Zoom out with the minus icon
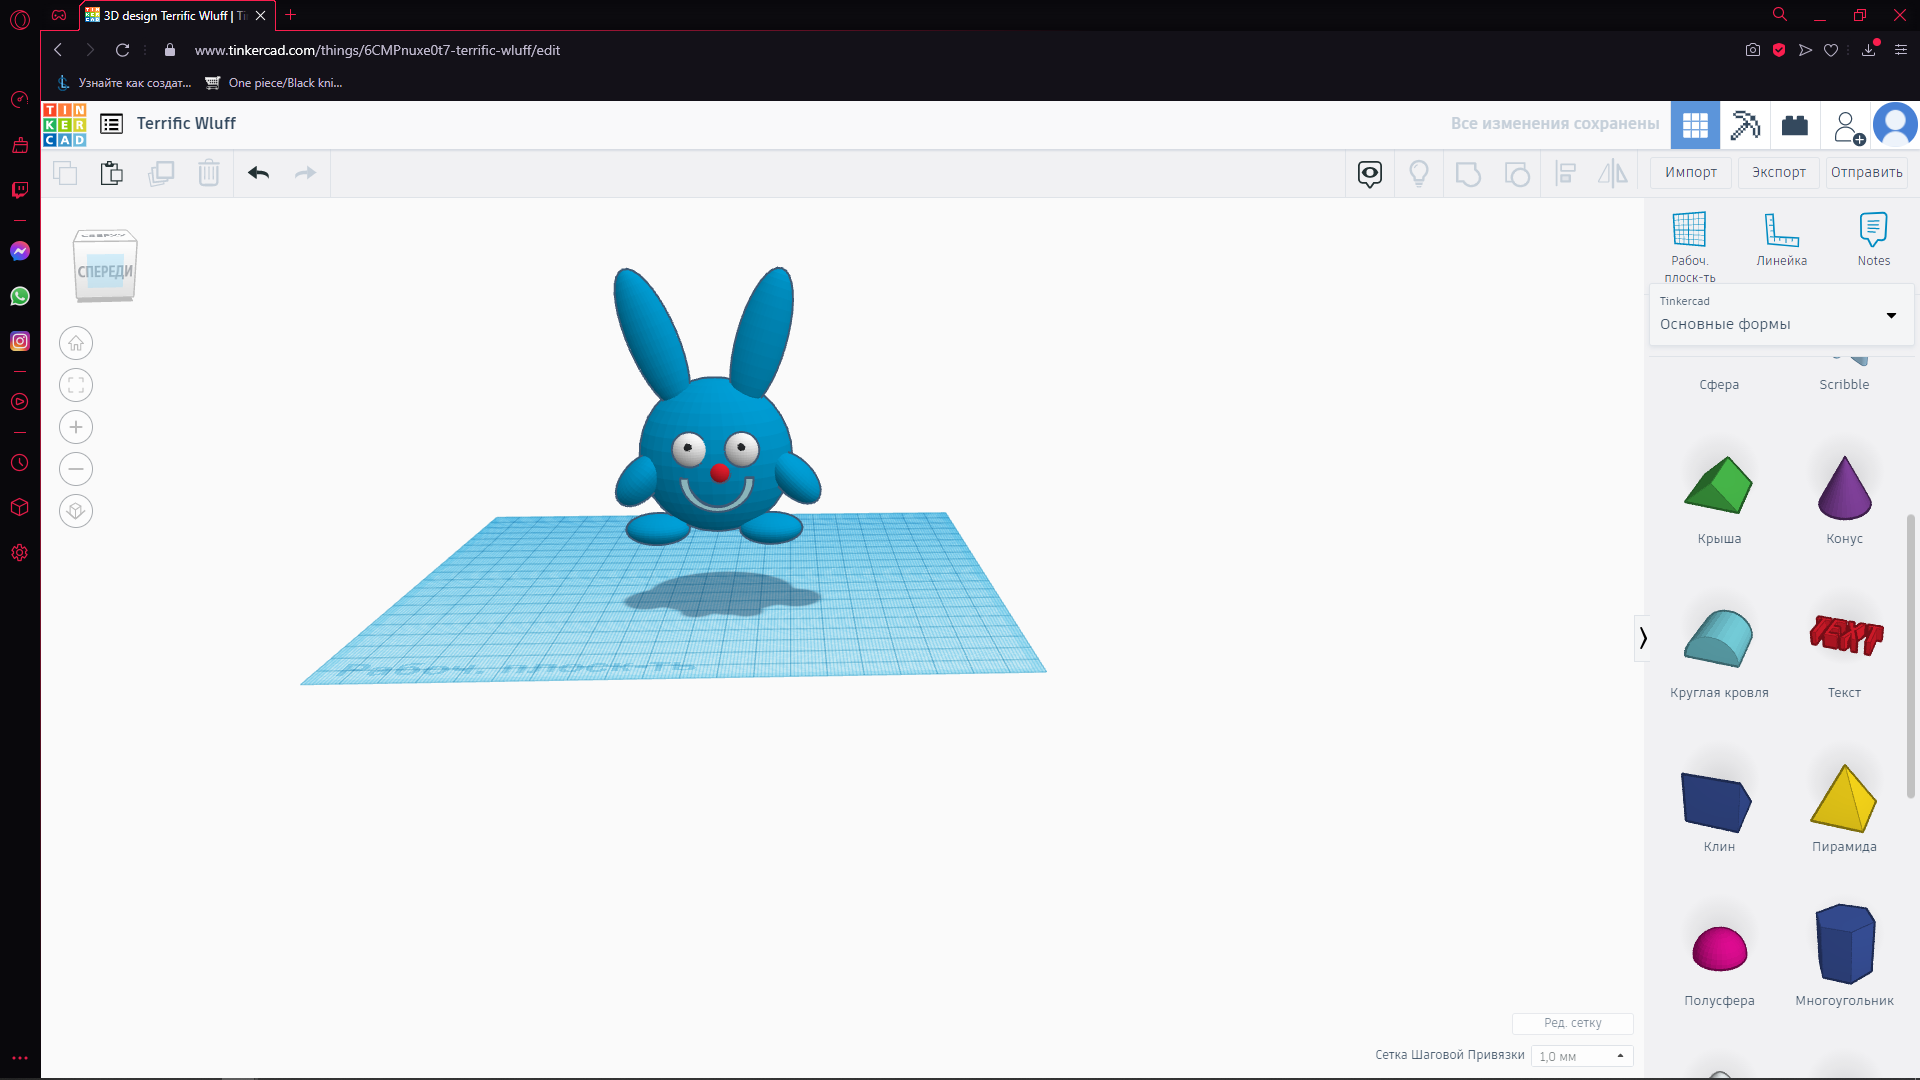This screenshot has width=1920, height=1080. tap(76, 469)
